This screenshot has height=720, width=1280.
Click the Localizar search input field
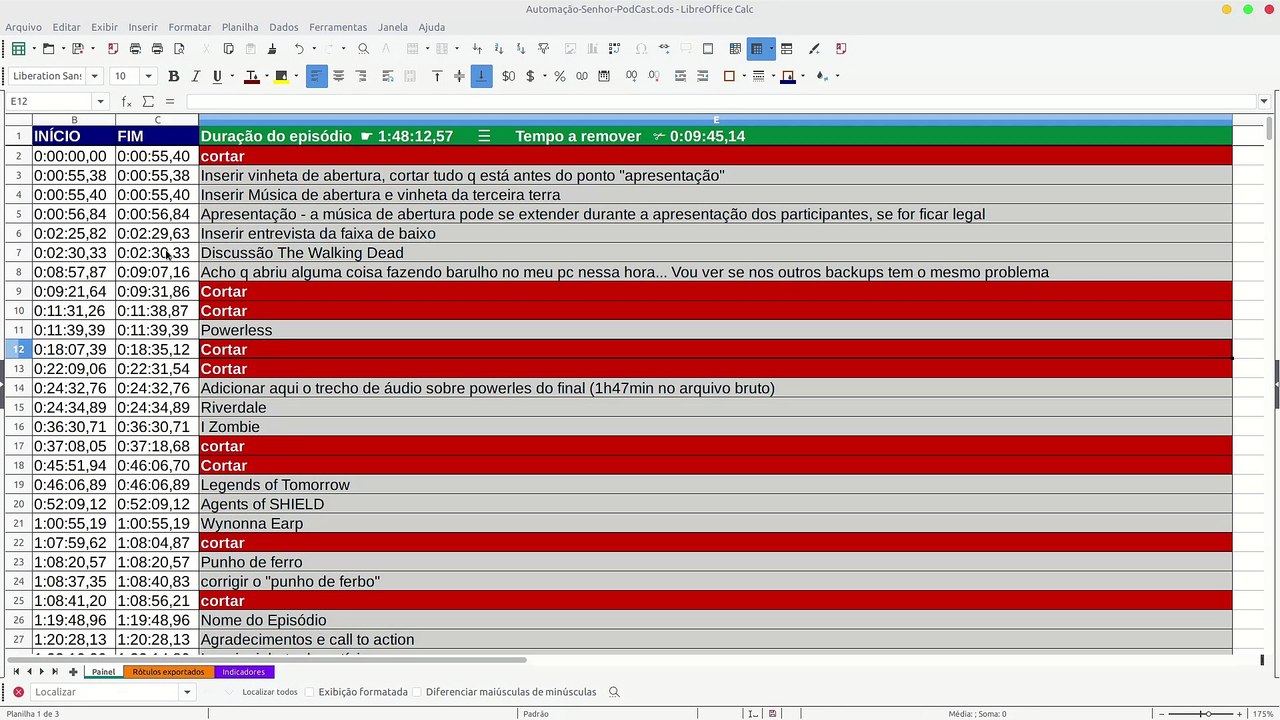pos(105,692)
